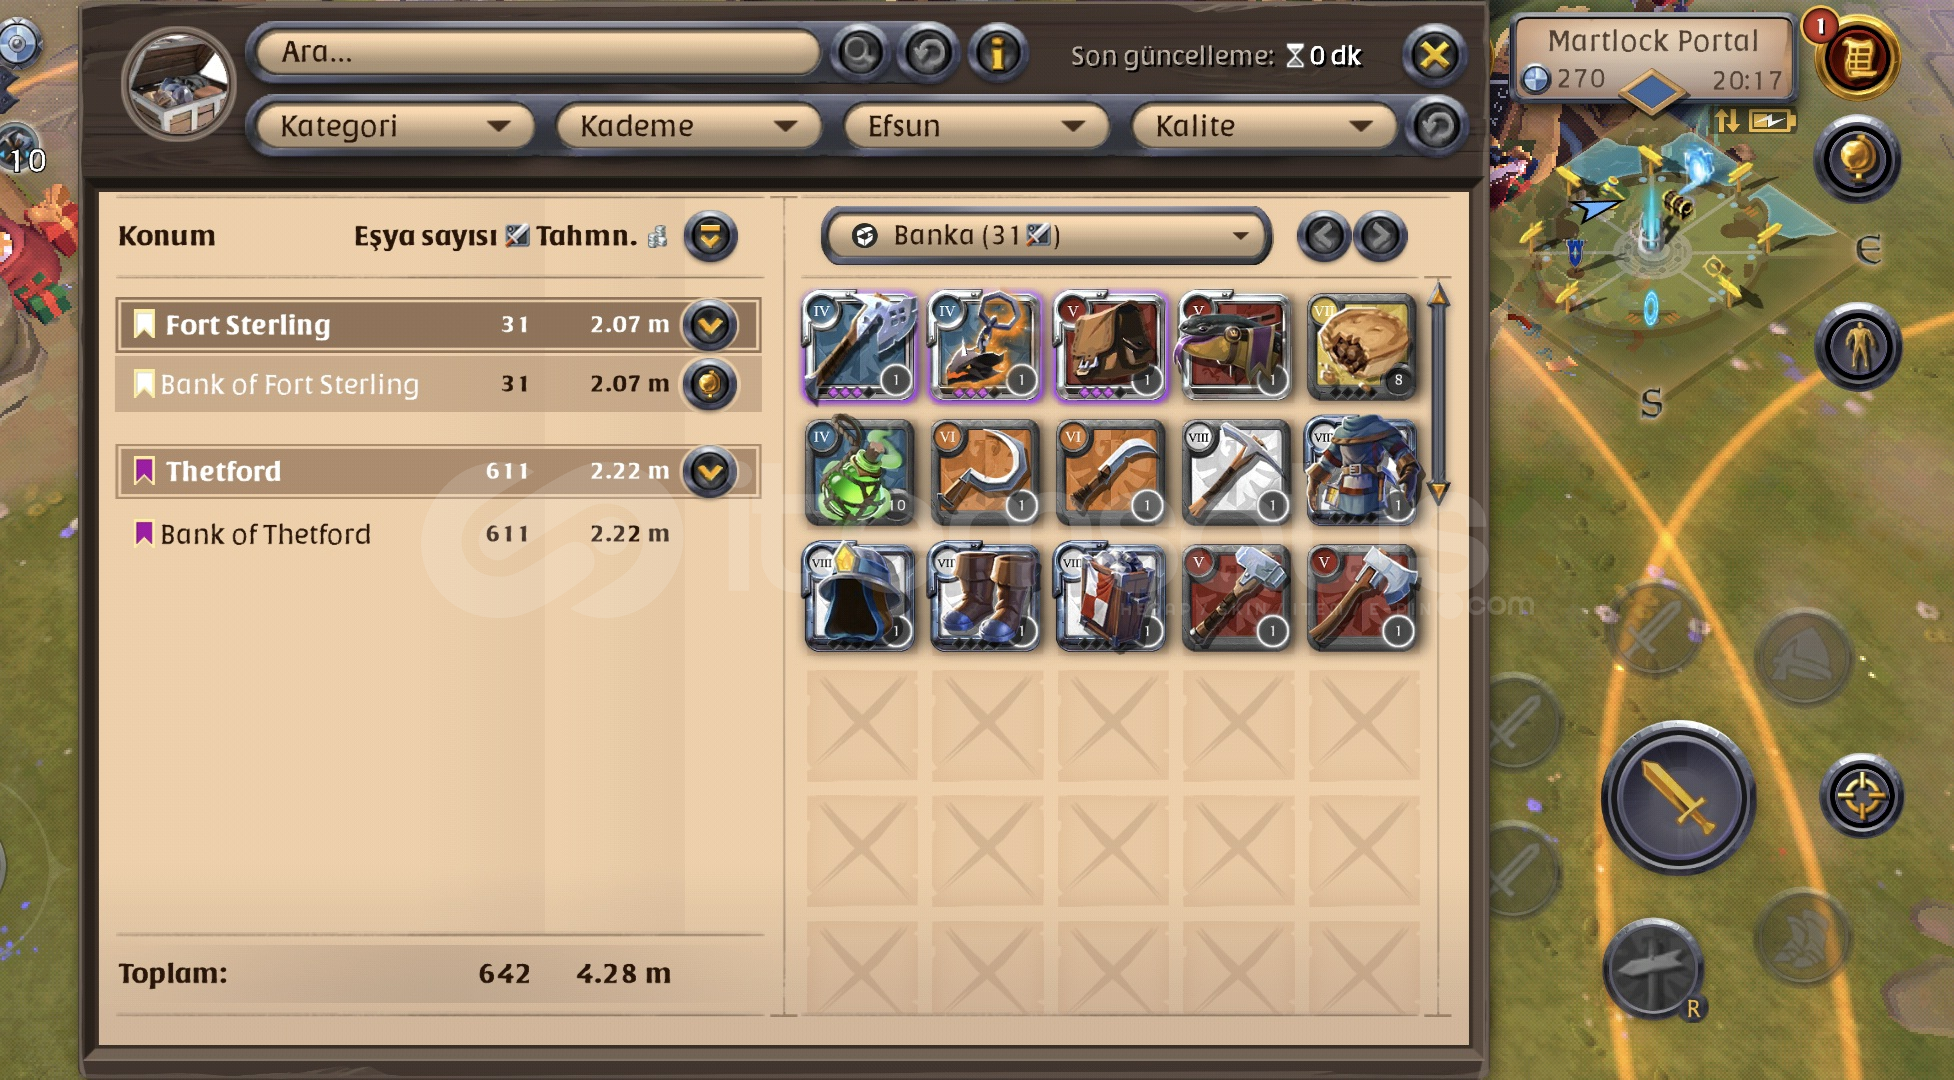1954x1080 pixels.
Task: Select the tier VIII pickaxe item
Action: tap(1237, 472)
